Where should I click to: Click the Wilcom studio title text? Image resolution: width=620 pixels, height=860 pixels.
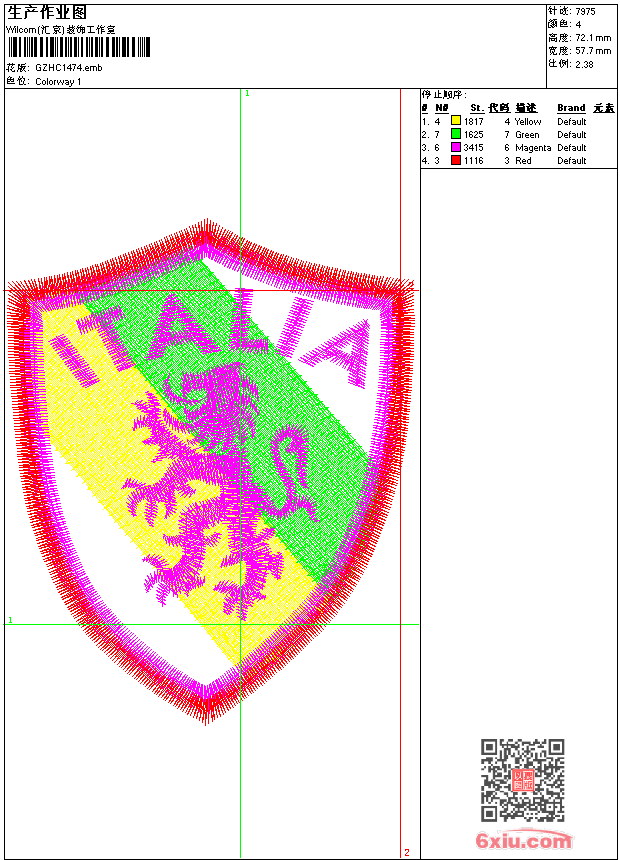click(x=61, y=30)
